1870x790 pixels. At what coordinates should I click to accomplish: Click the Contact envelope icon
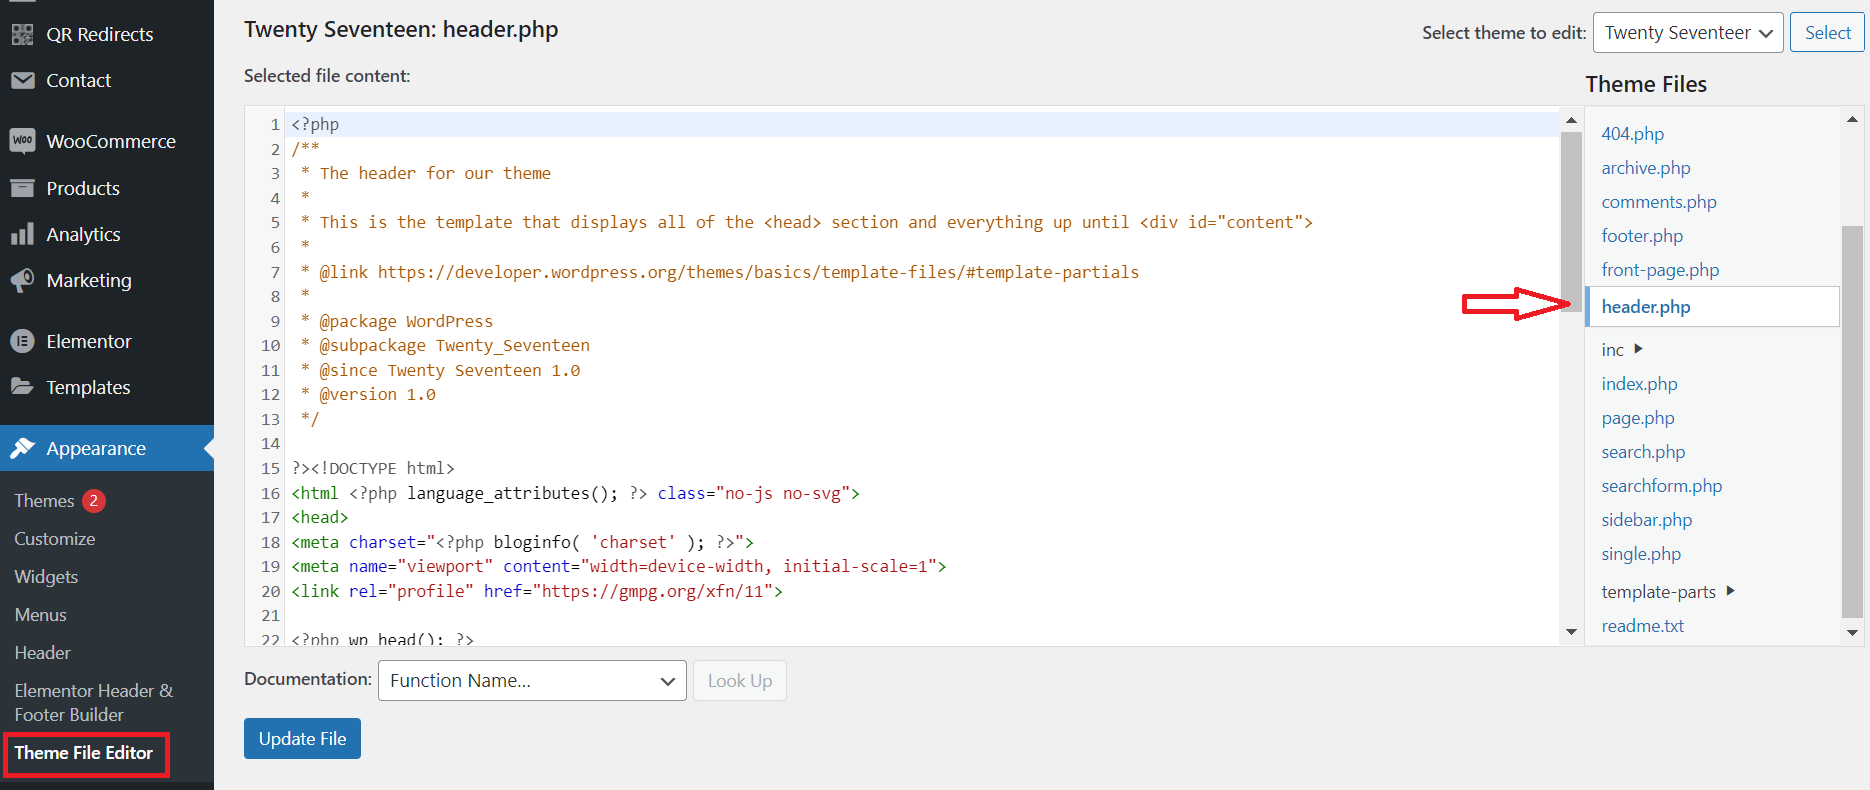tap(22, 80)
